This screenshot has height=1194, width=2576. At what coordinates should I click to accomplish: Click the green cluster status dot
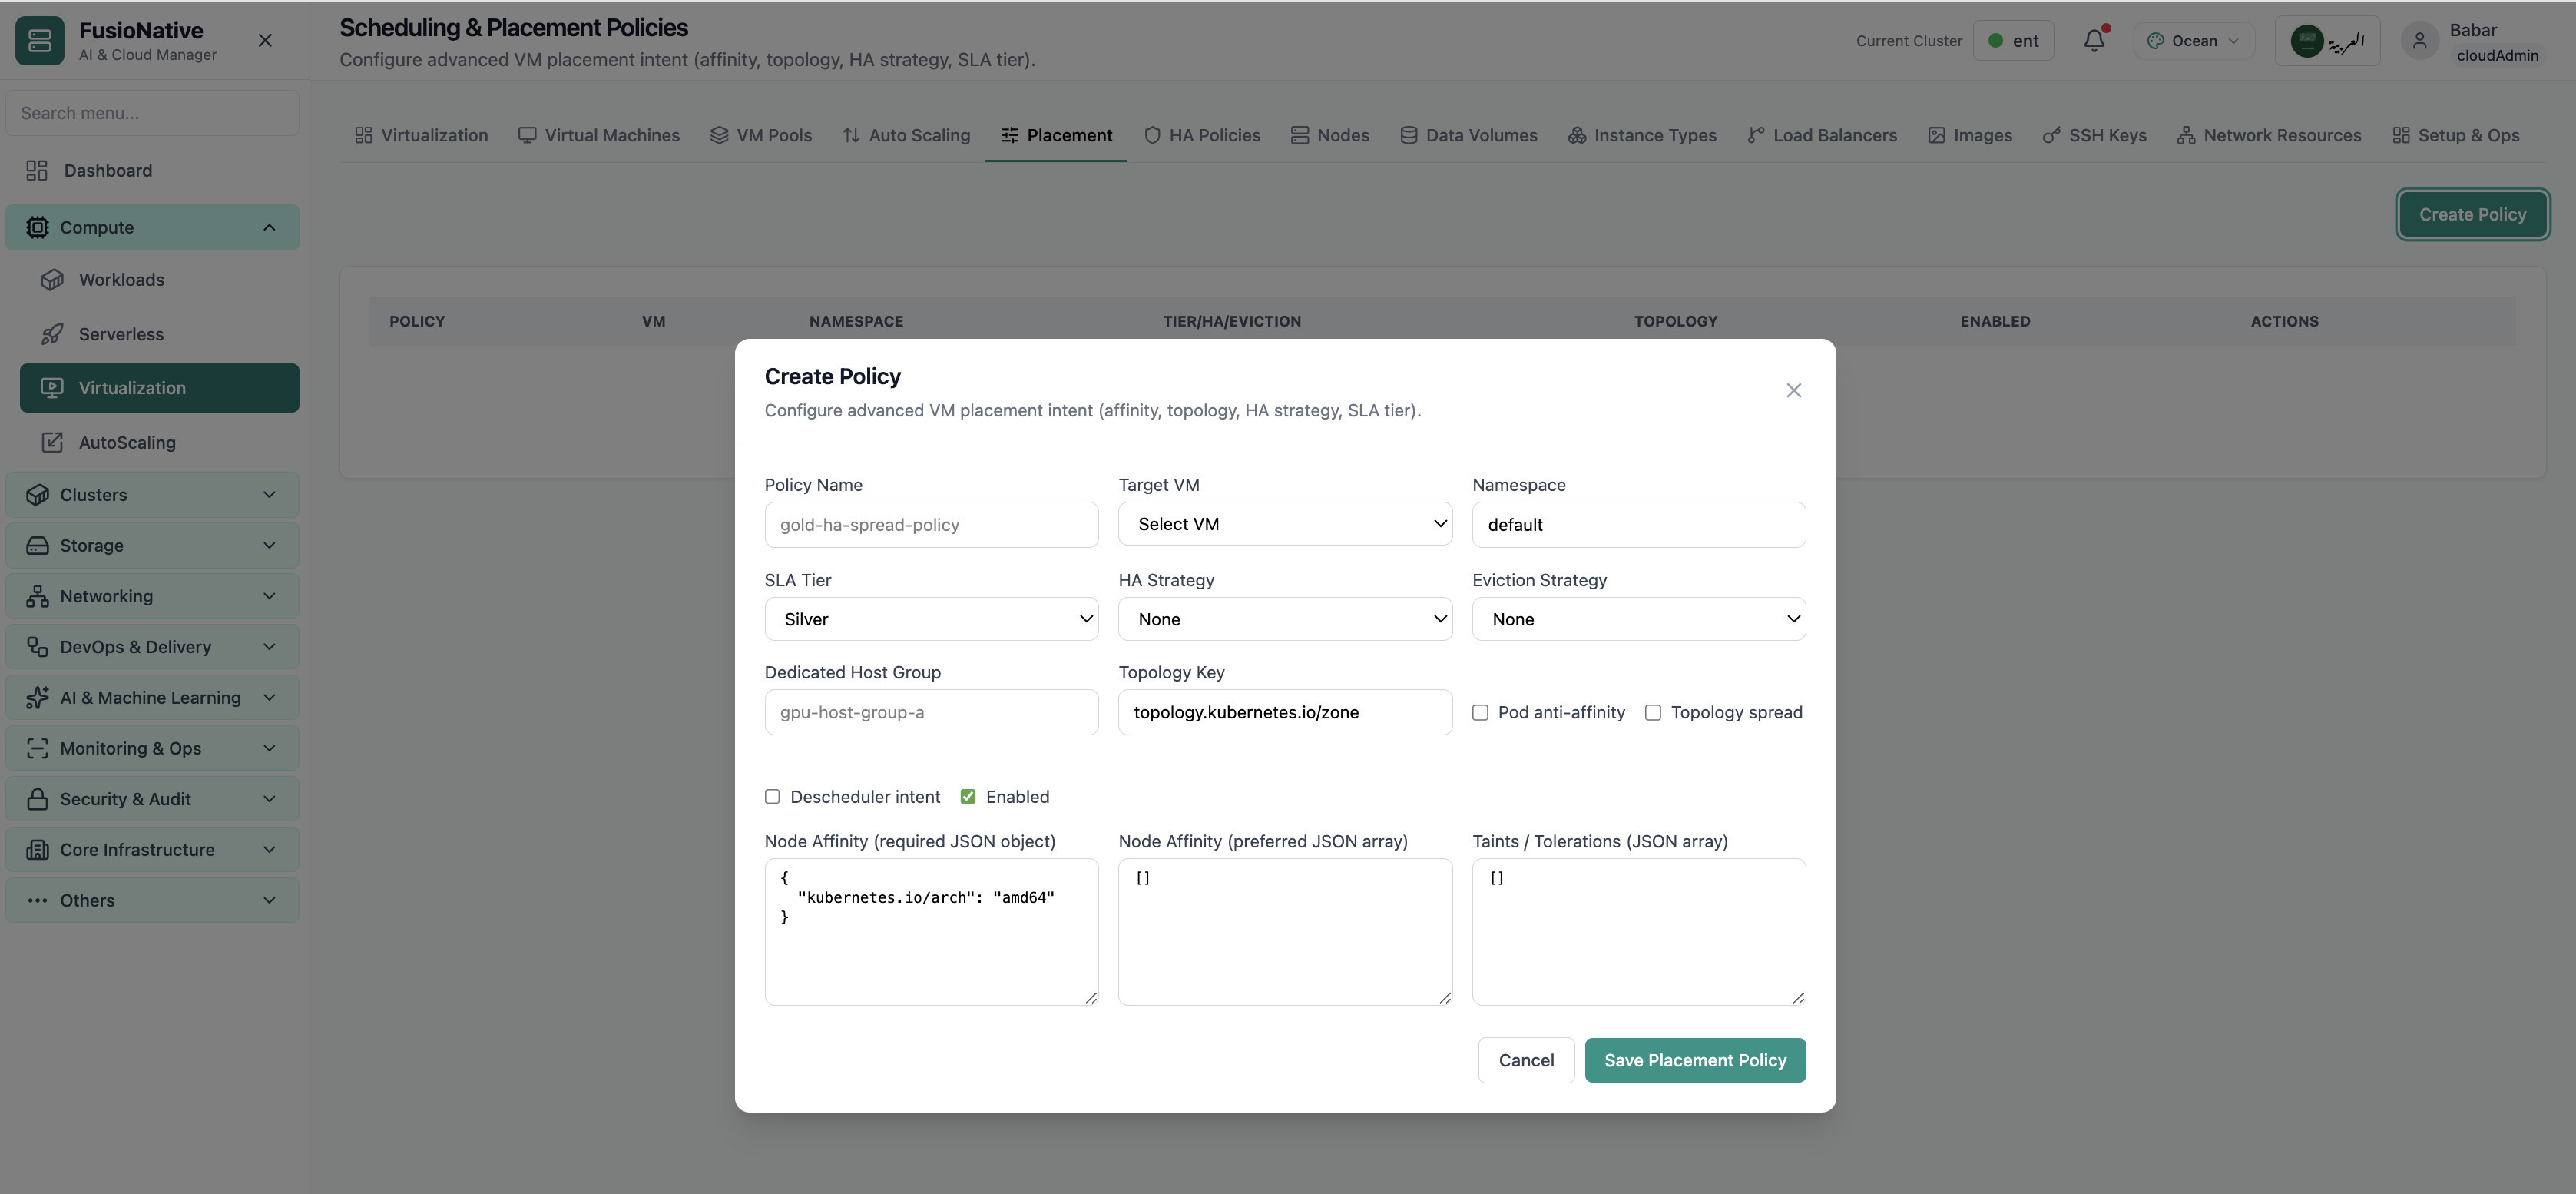1996,41
